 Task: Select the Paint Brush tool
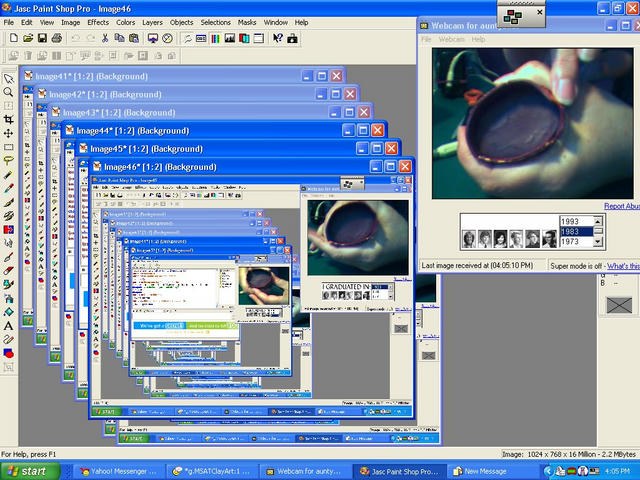click(x=8, y=202)
